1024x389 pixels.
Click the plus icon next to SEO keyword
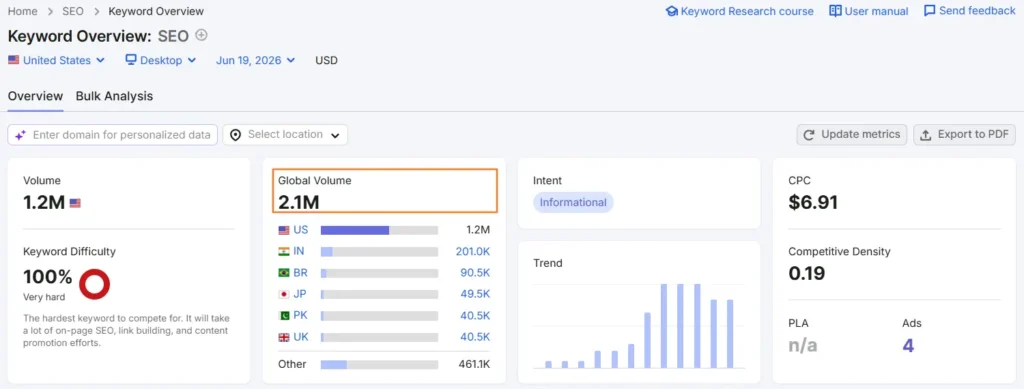point(201,35)
